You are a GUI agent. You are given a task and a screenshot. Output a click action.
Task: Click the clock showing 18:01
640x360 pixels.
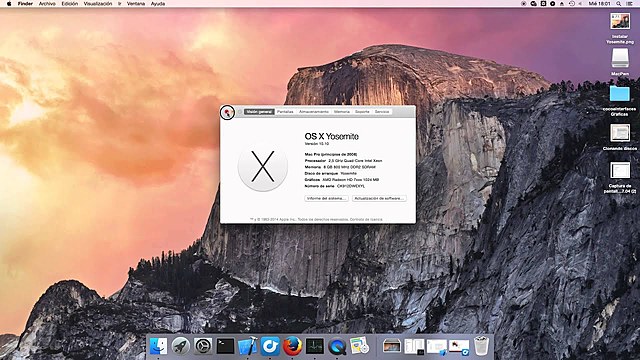599,4
